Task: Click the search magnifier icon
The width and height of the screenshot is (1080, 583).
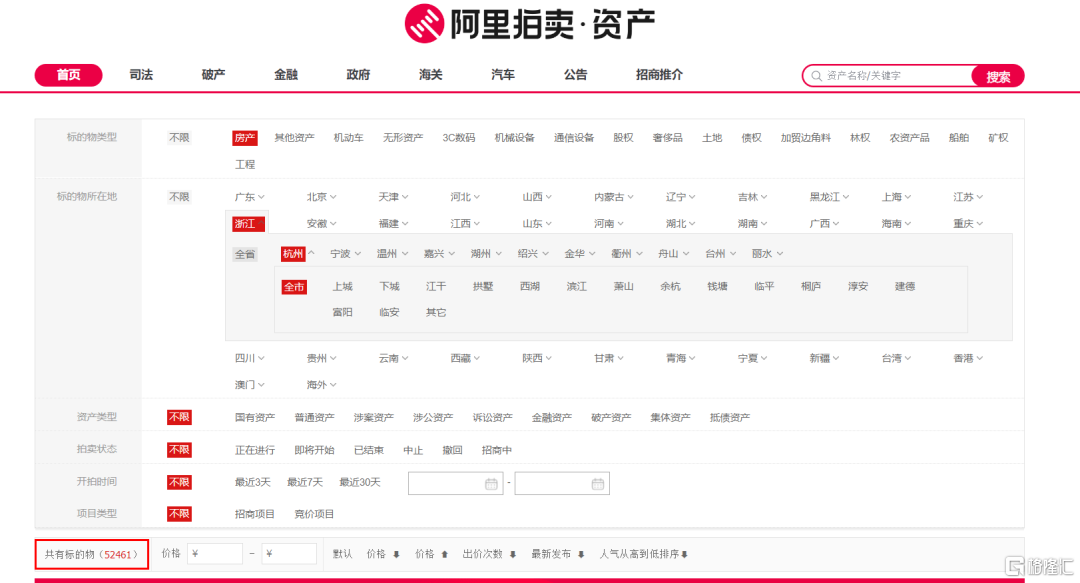Action: tap(816, 76)
